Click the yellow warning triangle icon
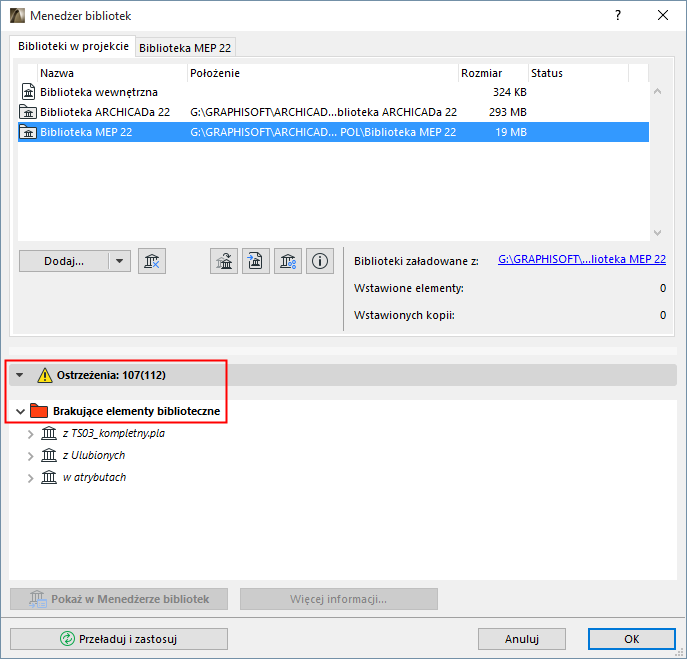The height and width of the screenshot is (659, 687). click(x=45, y=376)
